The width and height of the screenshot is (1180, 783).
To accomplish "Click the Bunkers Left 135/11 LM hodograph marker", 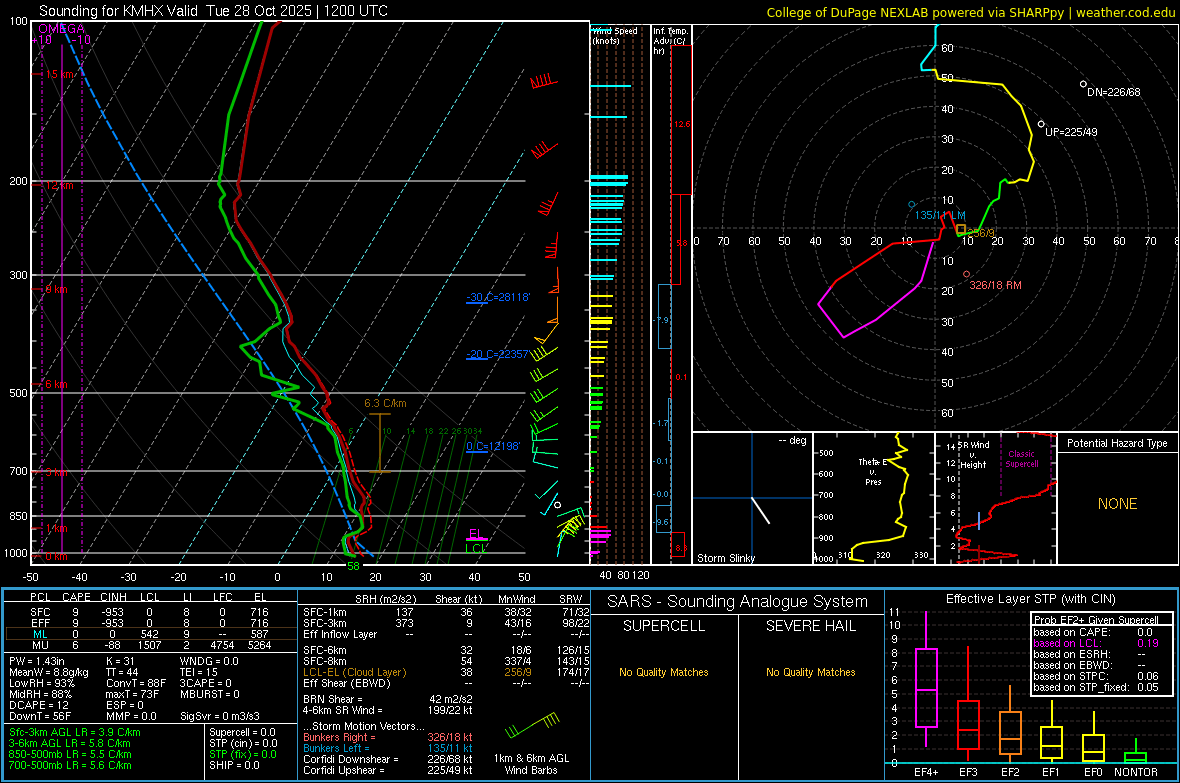I will pyautogui.click(x=911, y=204).
